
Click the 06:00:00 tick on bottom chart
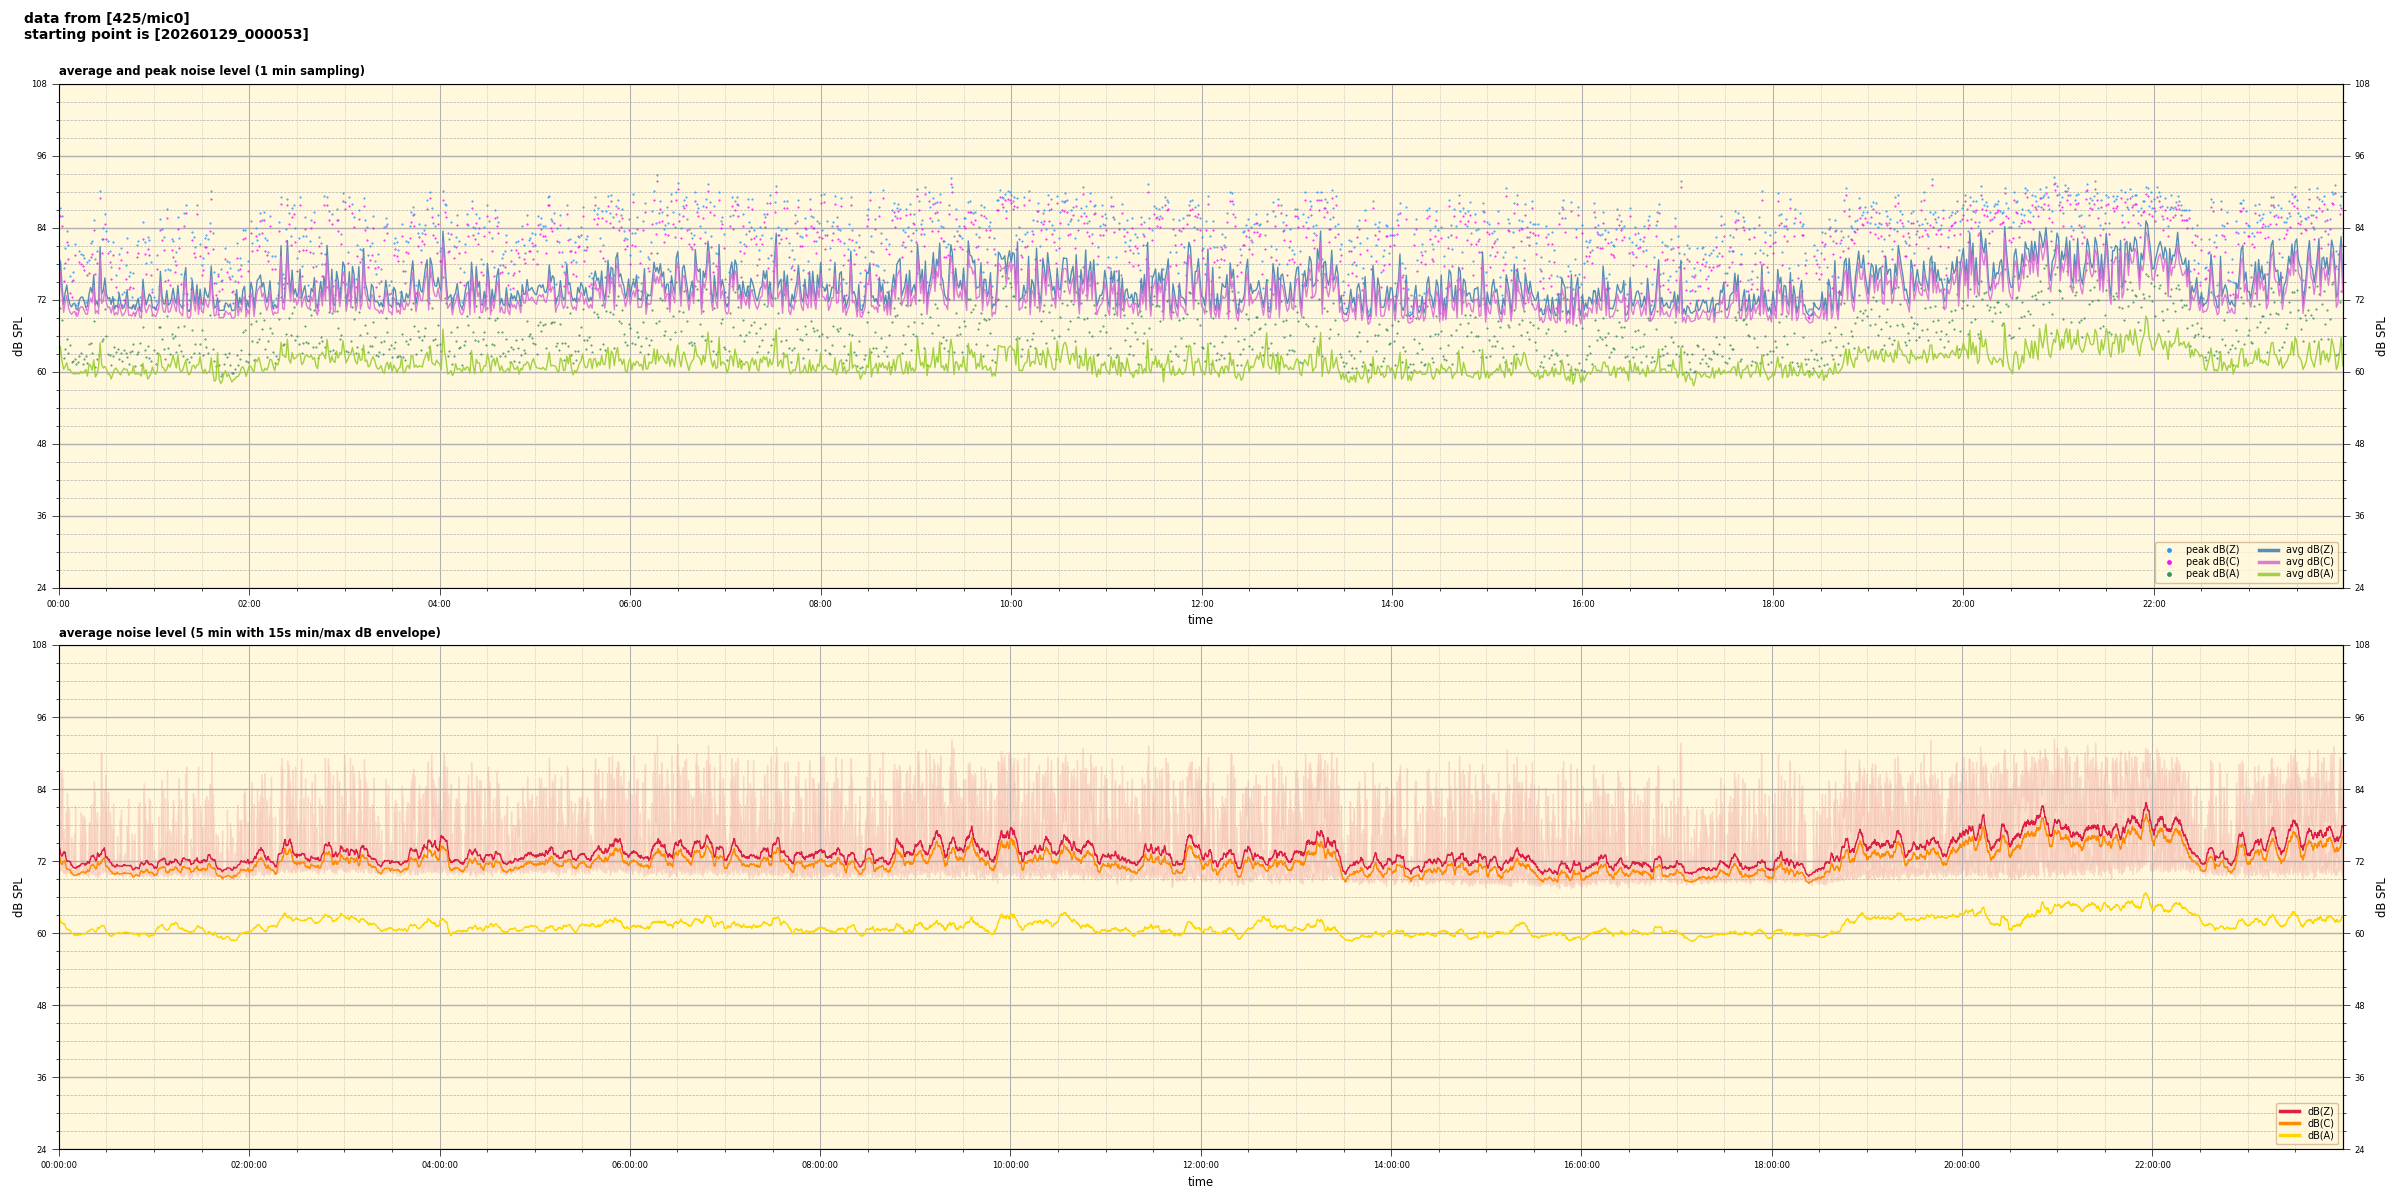pos(630,1165)
